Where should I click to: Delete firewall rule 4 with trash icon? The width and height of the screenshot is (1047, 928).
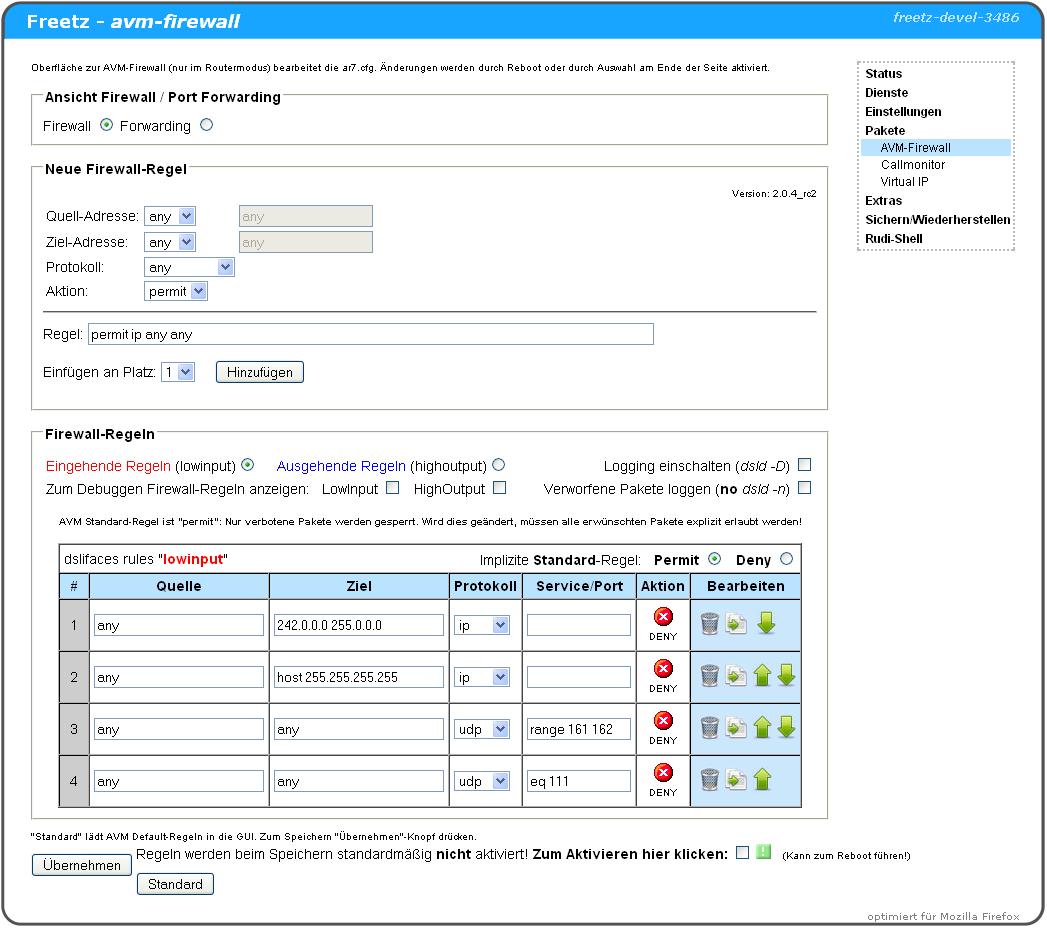(x=709, y=780)
